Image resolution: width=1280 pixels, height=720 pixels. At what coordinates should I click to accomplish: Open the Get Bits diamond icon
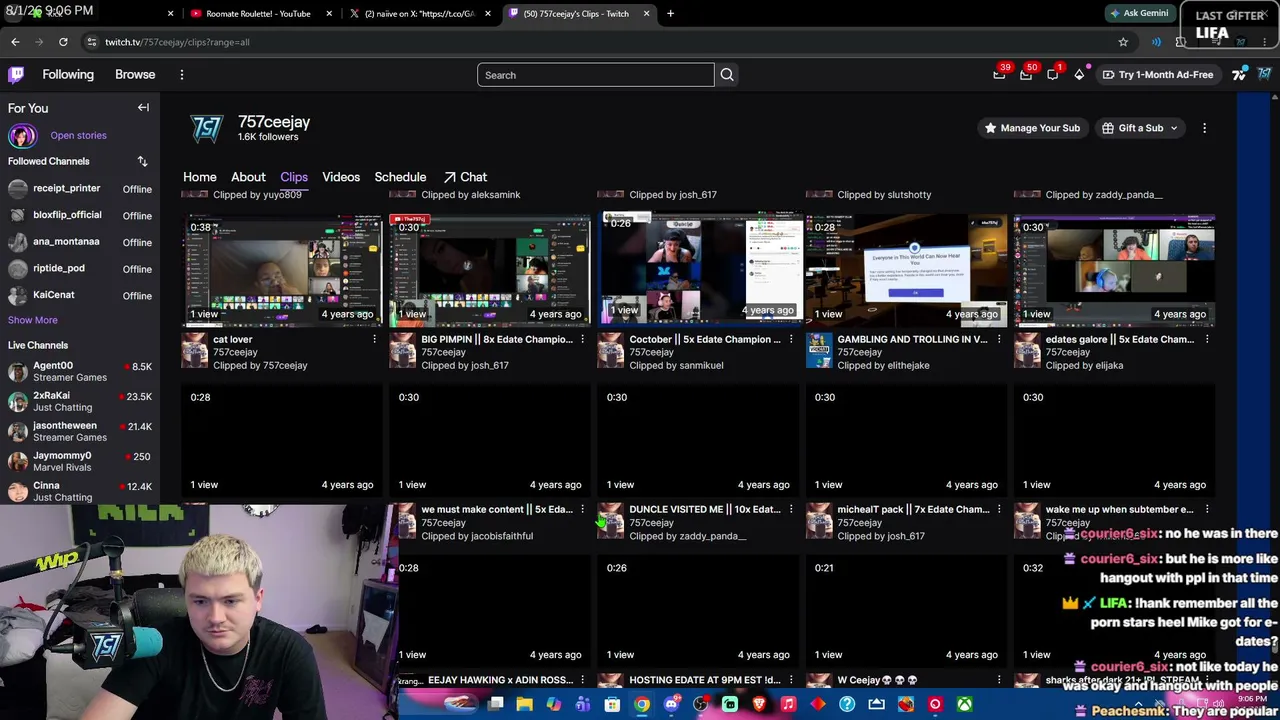click(1079, 74)
